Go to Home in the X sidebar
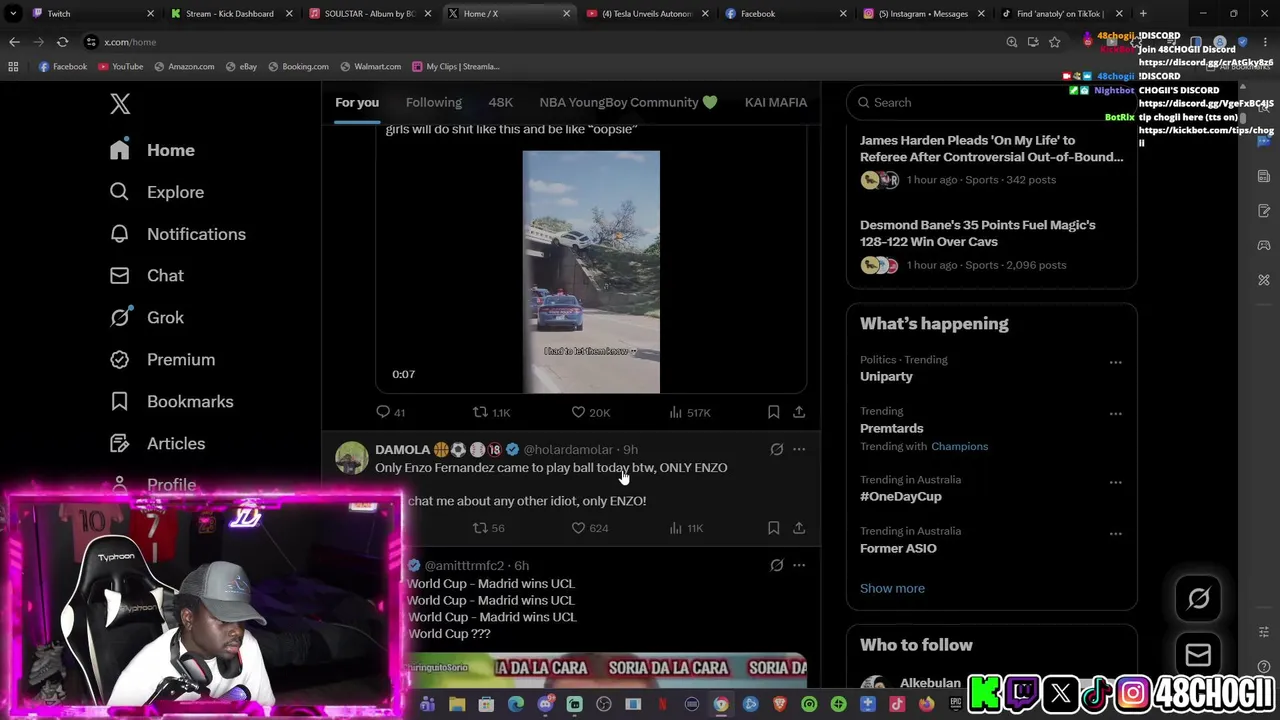Screen dimensions: 1280x720 tap(152, 150)
